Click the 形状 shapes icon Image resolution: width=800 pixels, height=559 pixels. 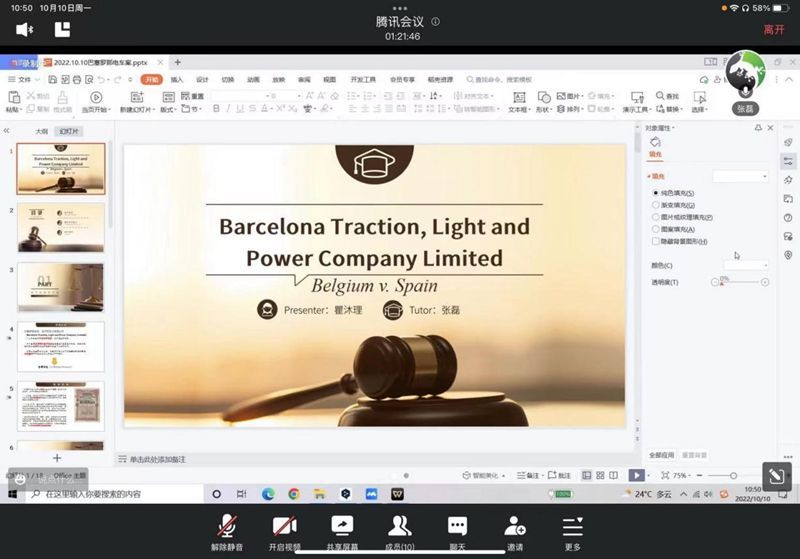click(543, 97)
